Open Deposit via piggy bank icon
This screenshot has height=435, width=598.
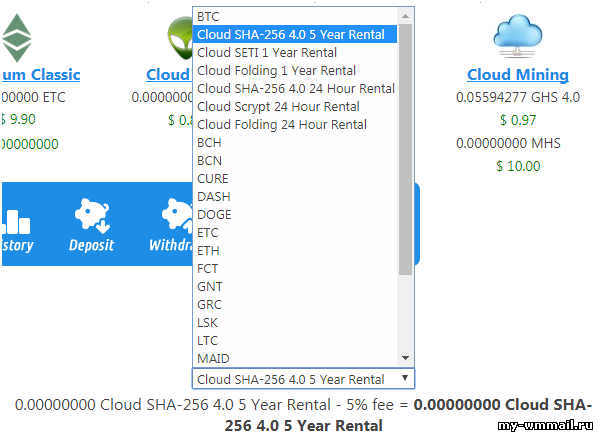click(x=92, y=215)
